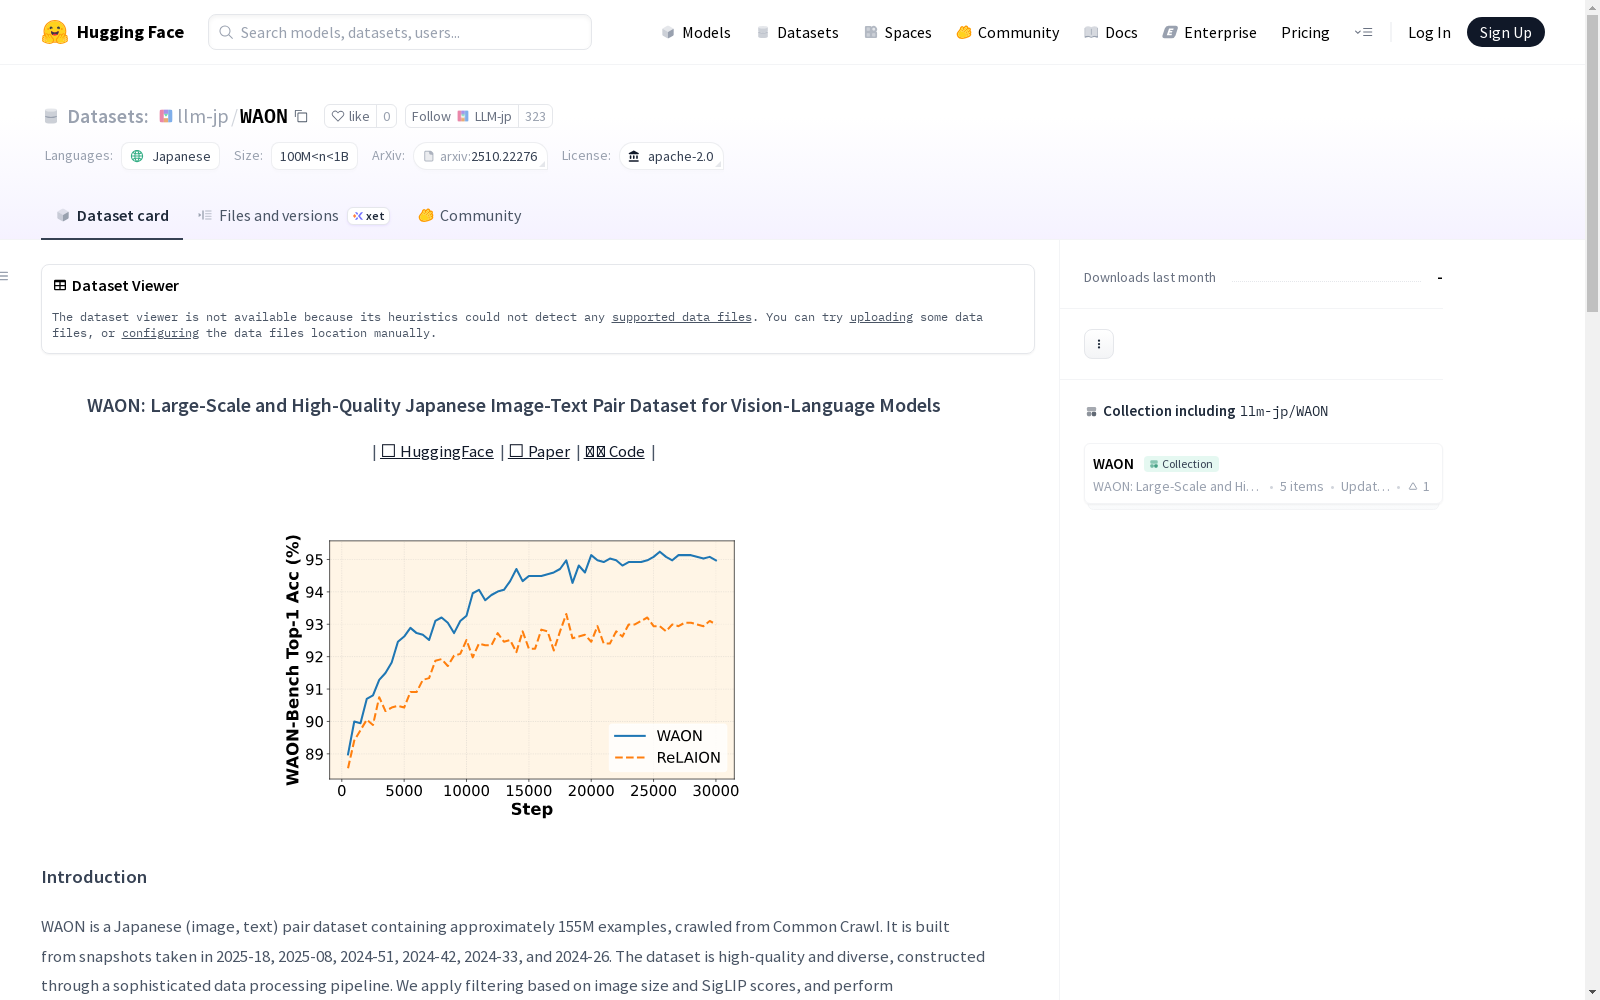The width and height of the screenshot is (1600, 1000).
Task: Open the Datasets nav item
Action: (797, 32)
